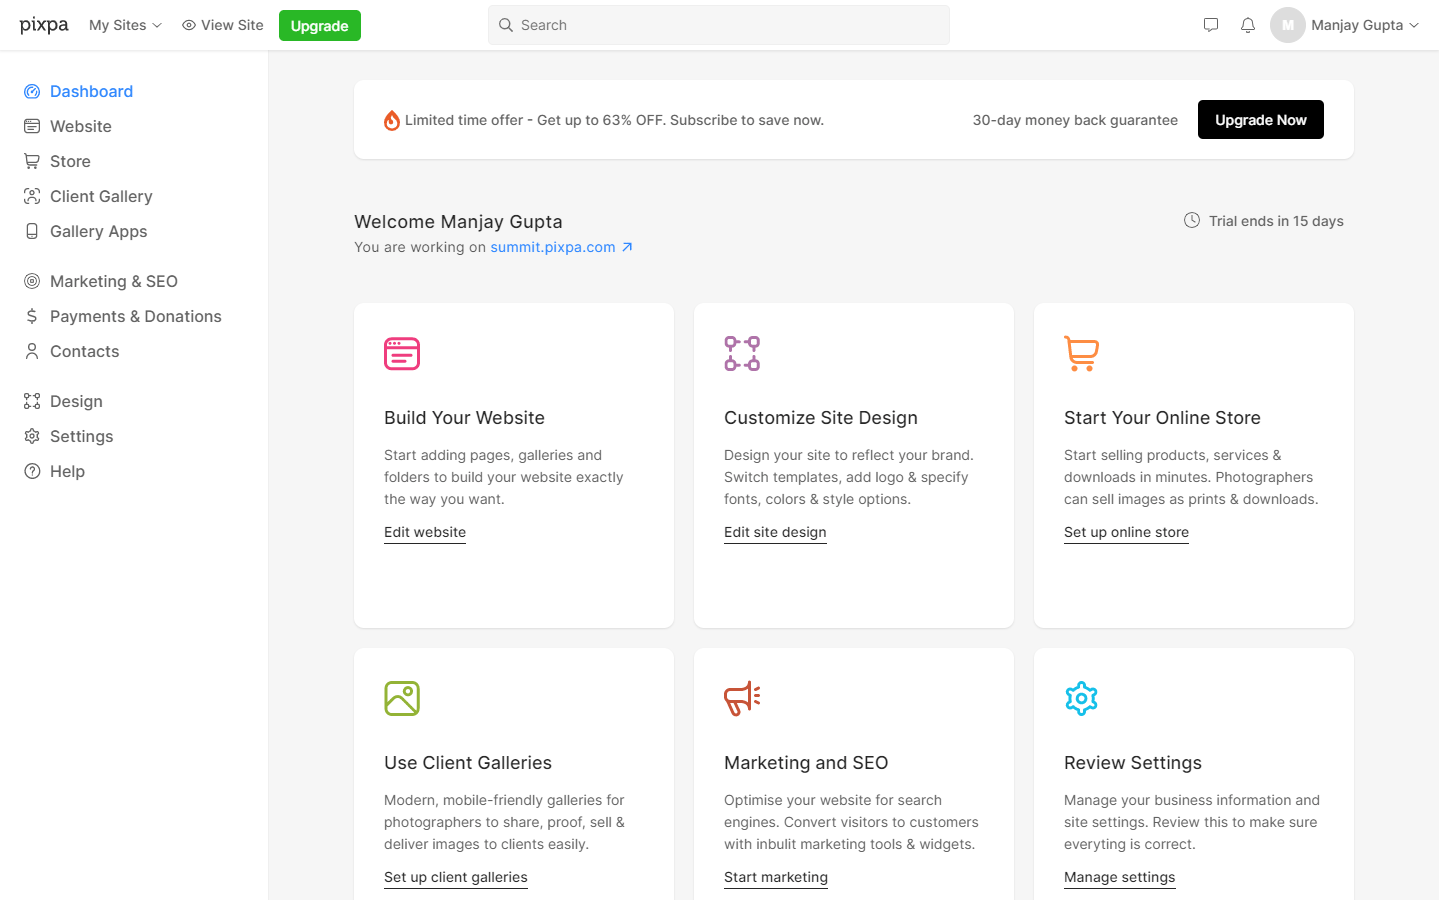Image resolution: width=1439 pixels, height=900 pixels.
Task: Open the summit.pixpa.com link
Action: (x=553, y=247)
